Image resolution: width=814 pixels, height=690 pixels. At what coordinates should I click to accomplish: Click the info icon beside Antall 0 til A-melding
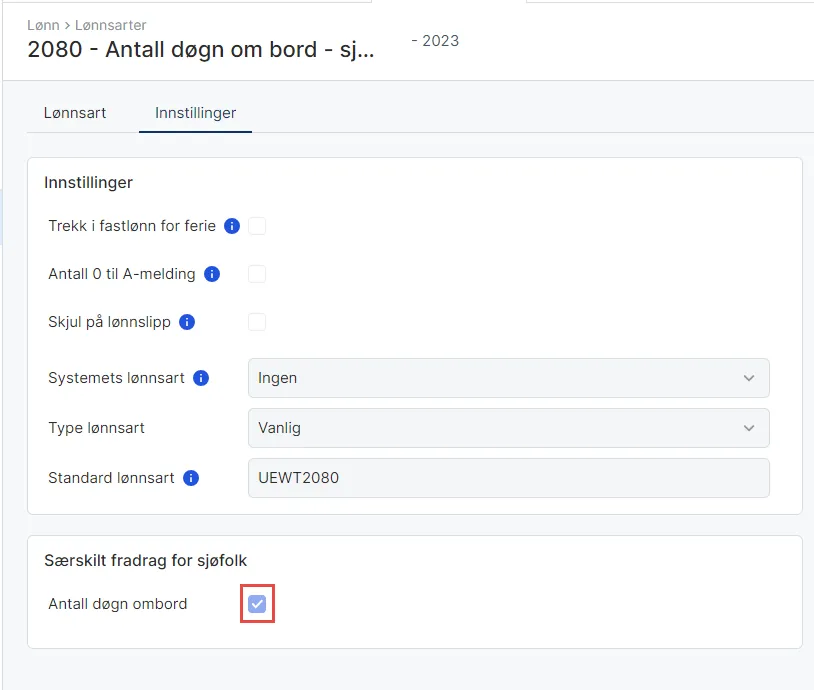(211, 274)
